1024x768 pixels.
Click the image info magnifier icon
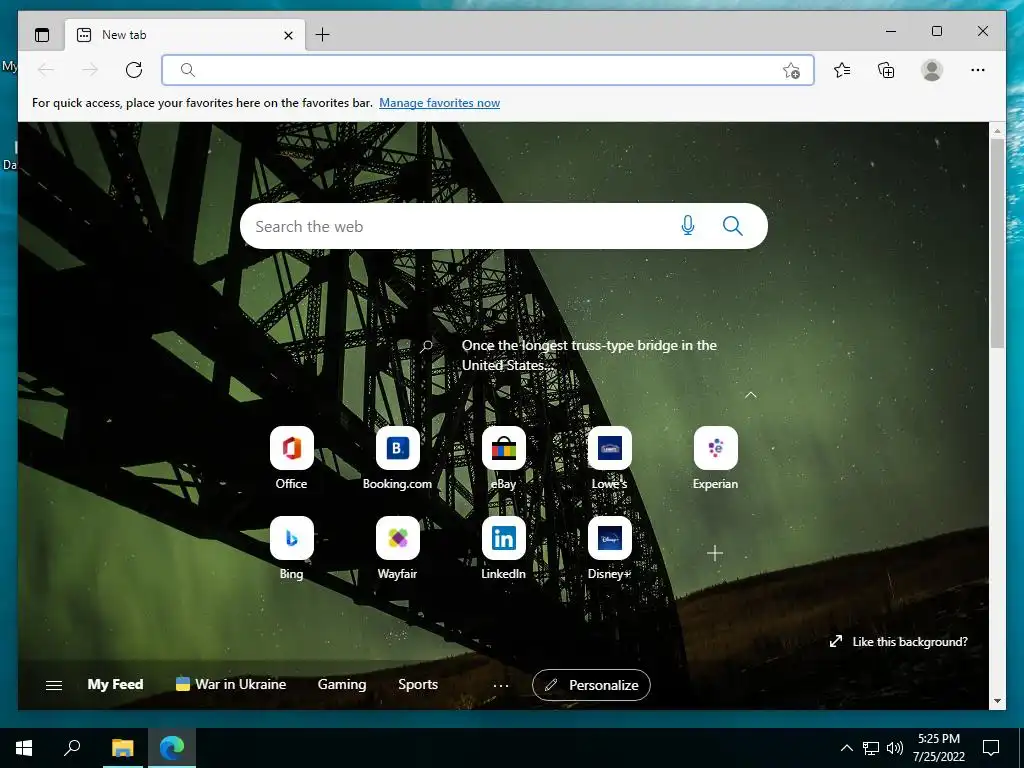pos(426,346)
